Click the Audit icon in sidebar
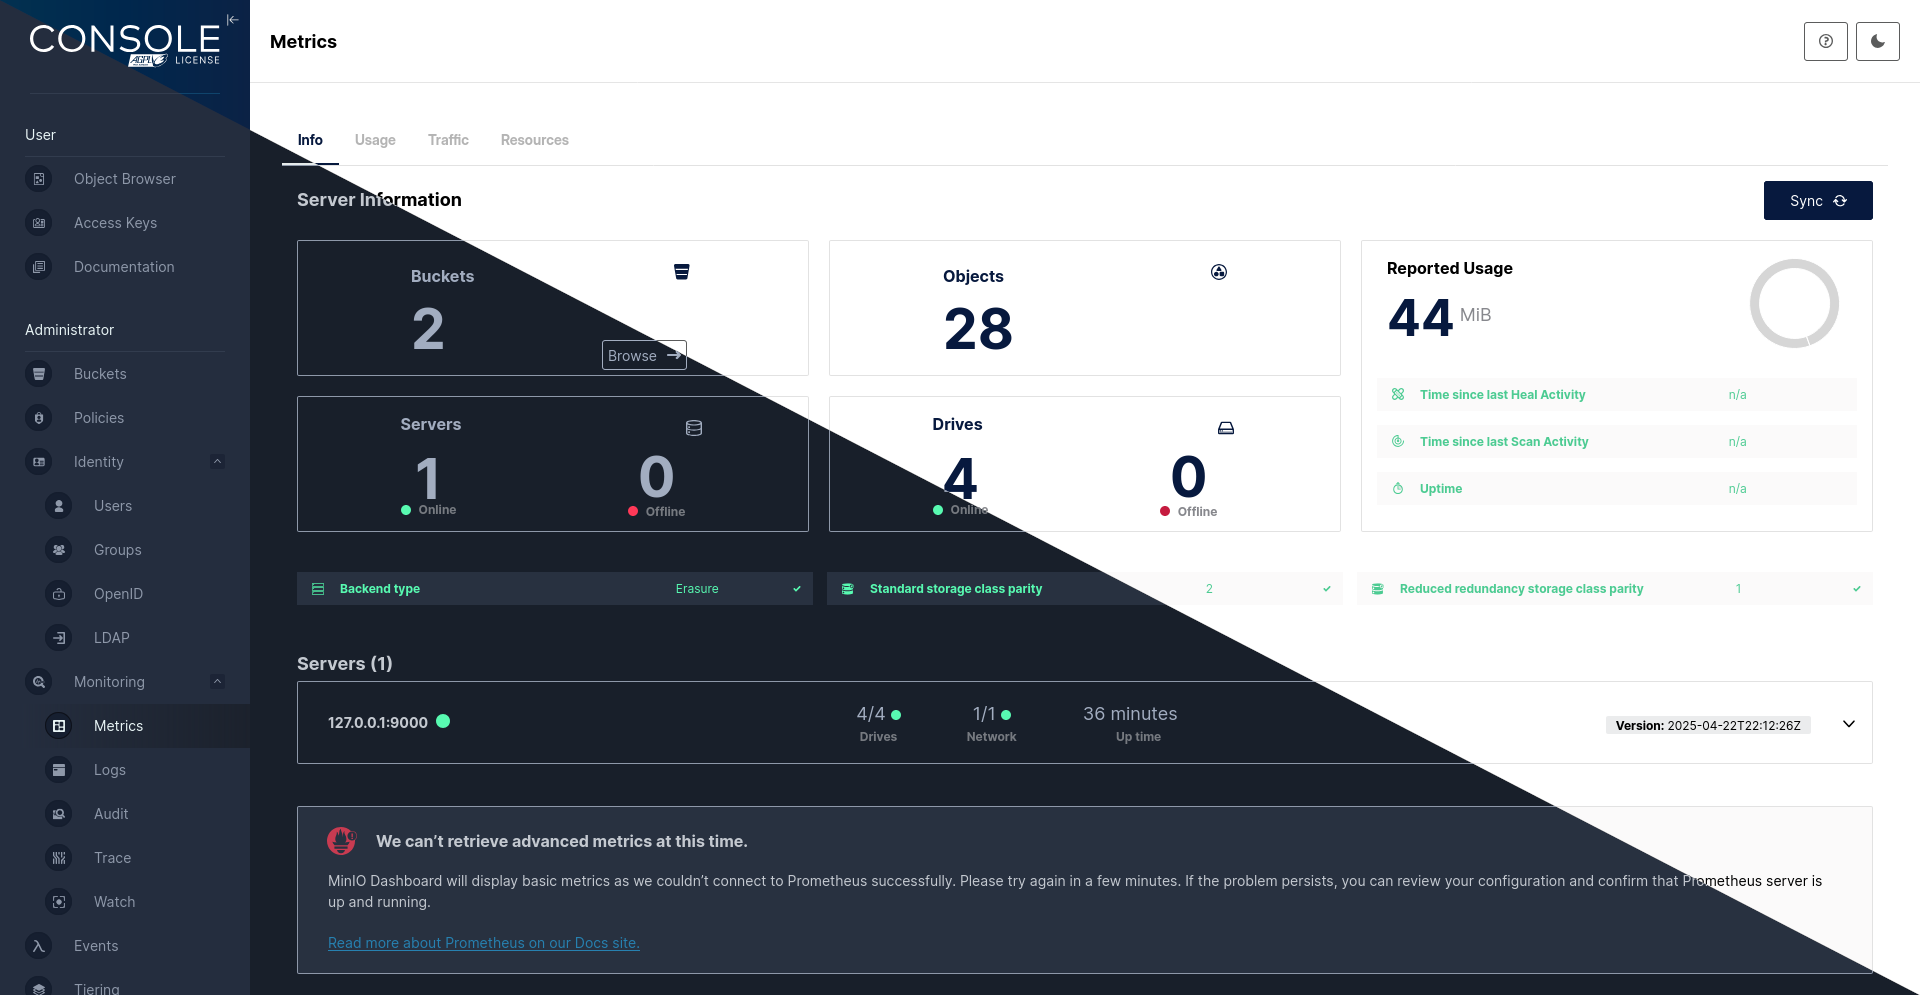The width and height of the screenshot is (1920, 995). click(x=59, y=814)
